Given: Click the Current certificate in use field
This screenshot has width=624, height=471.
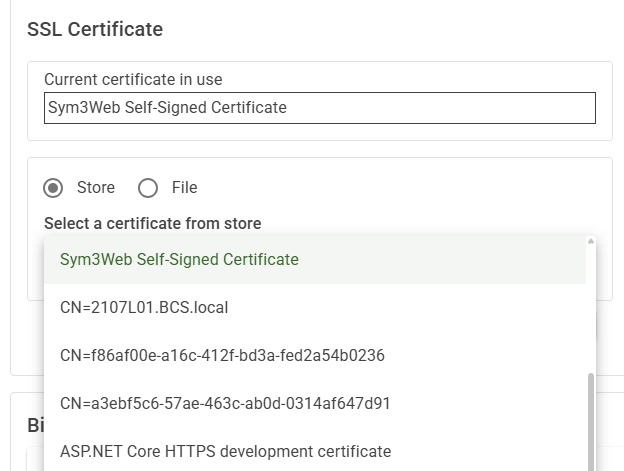Looking at the screenshot, I should (319, 108).
